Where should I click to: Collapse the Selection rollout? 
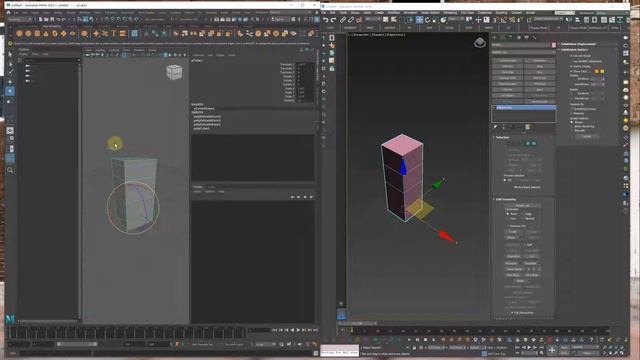[x=502, y=138]
